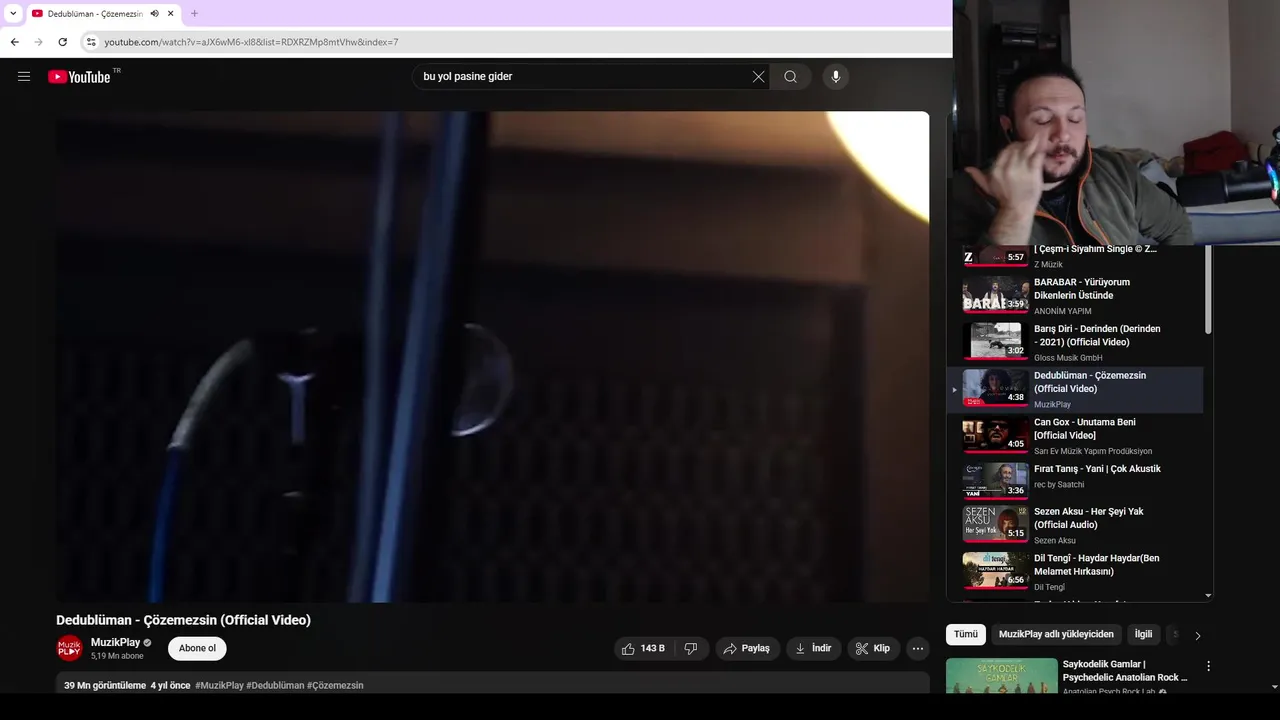Click the magnifier search button
This screenshot has height=720, width=1280.
(x=790, y=77)
